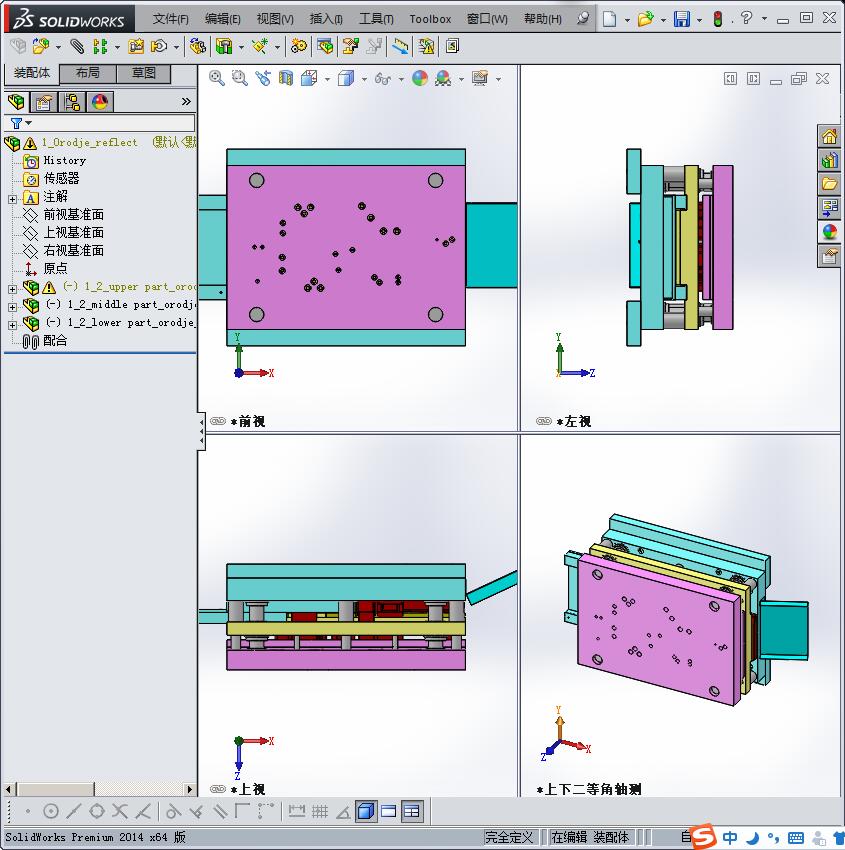The width and height of the screenshot is (845, 850).
Task: Open the DisplayManager colored-ball tab
Action: pyautogui.click(x=99, y=101)
